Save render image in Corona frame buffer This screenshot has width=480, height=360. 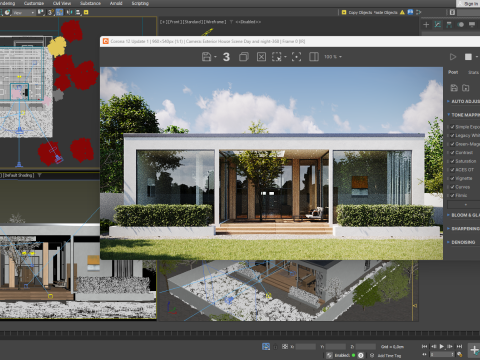tap(206, 57)
